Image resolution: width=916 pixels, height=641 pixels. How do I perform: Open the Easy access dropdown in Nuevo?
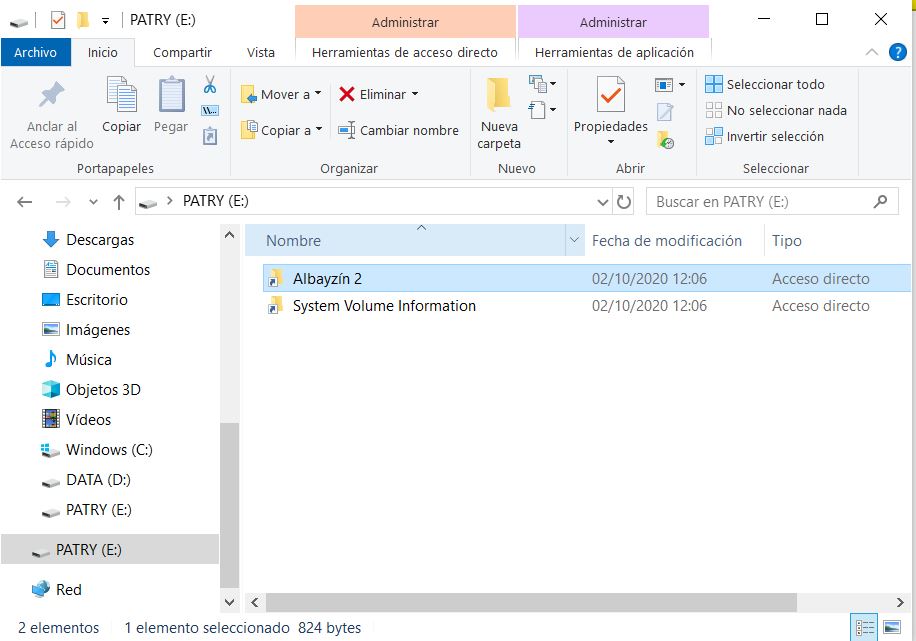542,110
